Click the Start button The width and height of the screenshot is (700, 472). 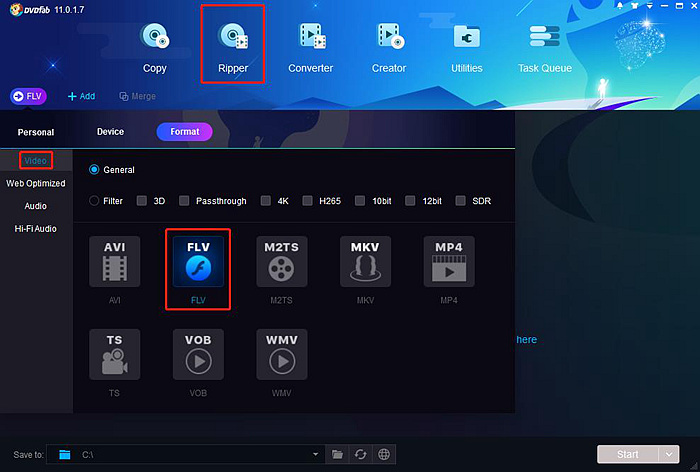627,454
